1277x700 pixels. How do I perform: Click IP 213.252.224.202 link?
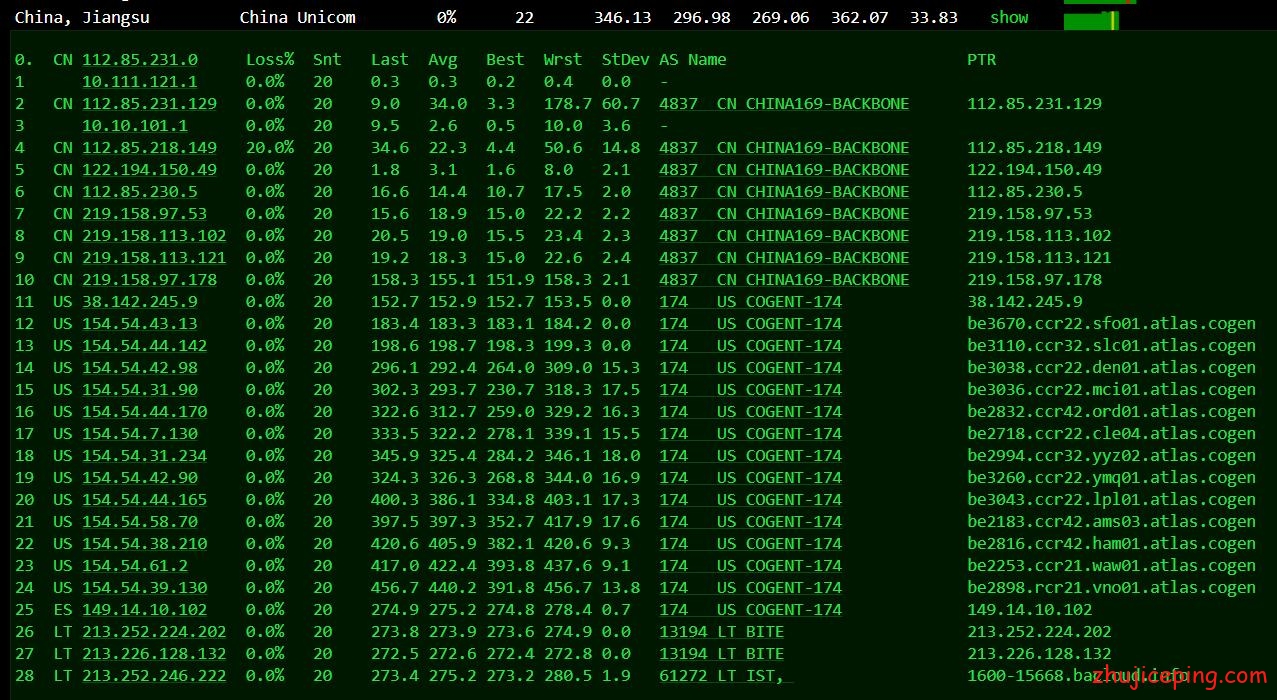point(154,632)
